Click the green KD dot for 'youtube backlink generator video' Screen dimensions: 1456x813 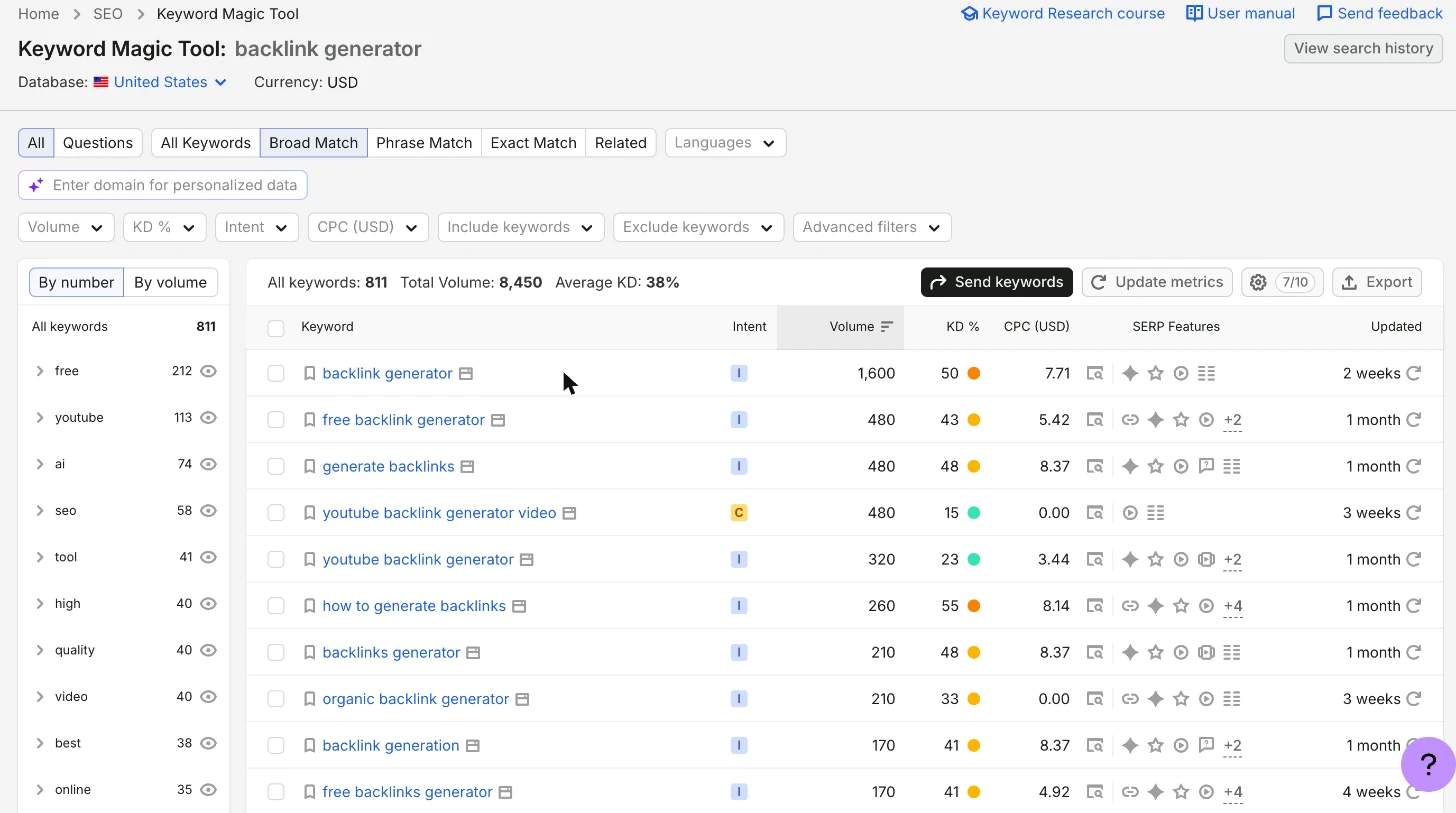(x=973, y=513)
